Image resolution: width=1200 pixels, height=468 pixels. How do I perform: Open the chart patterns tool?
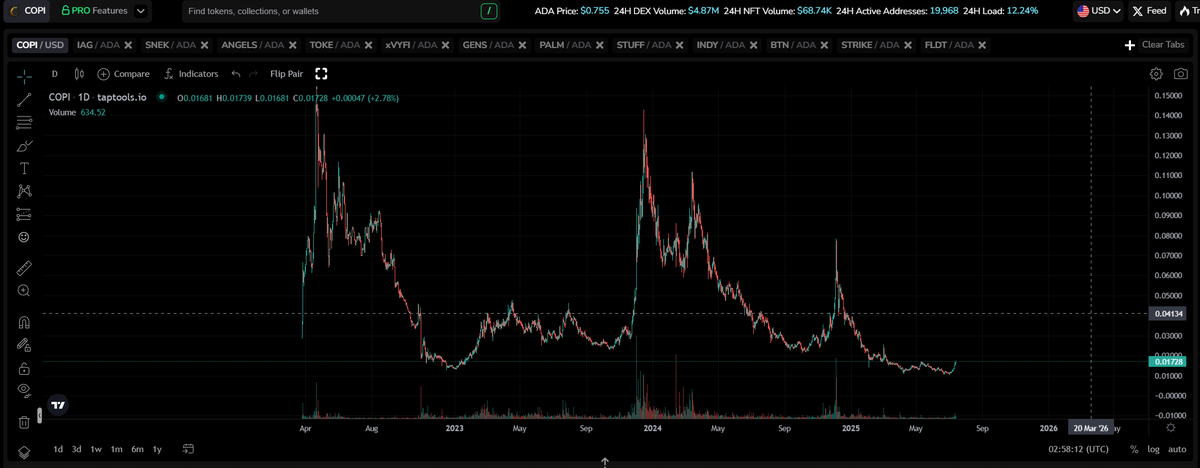click(24, 190)
